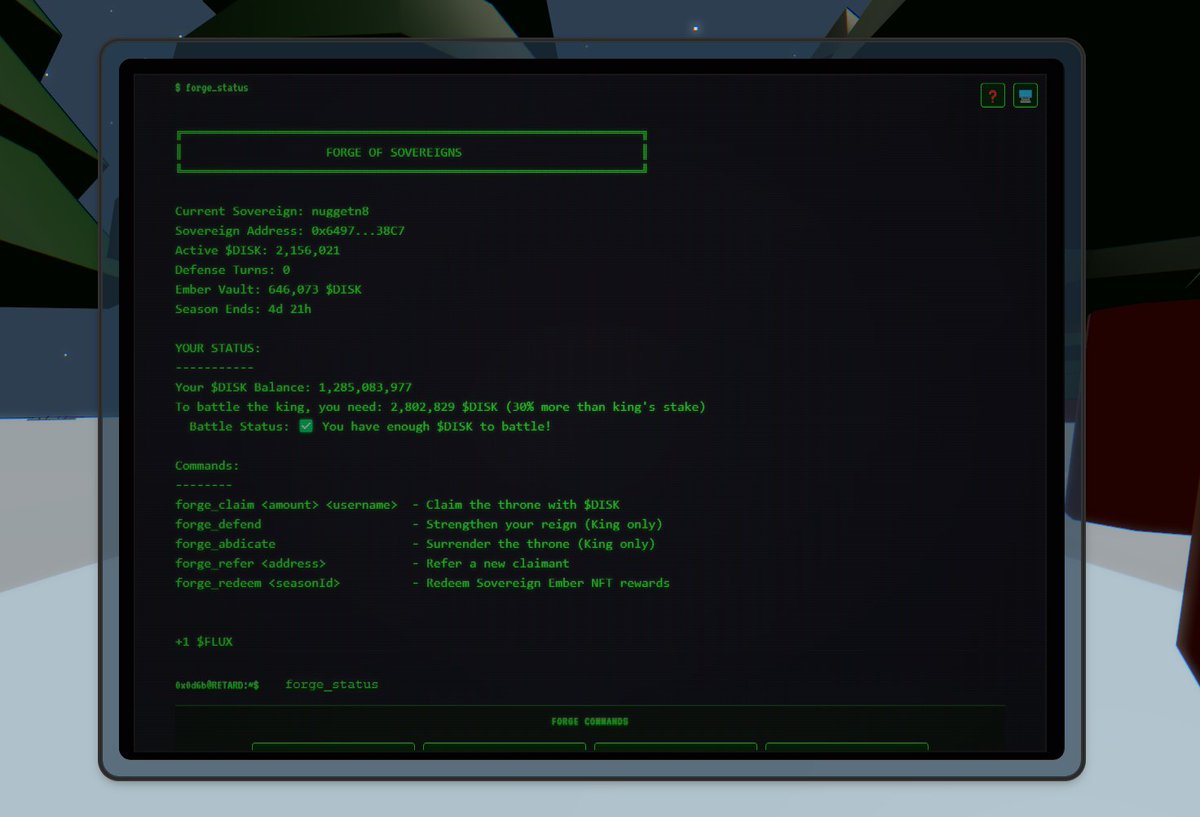Collapse the FORGE COMMANDS panel

click(x=589, y=720)
